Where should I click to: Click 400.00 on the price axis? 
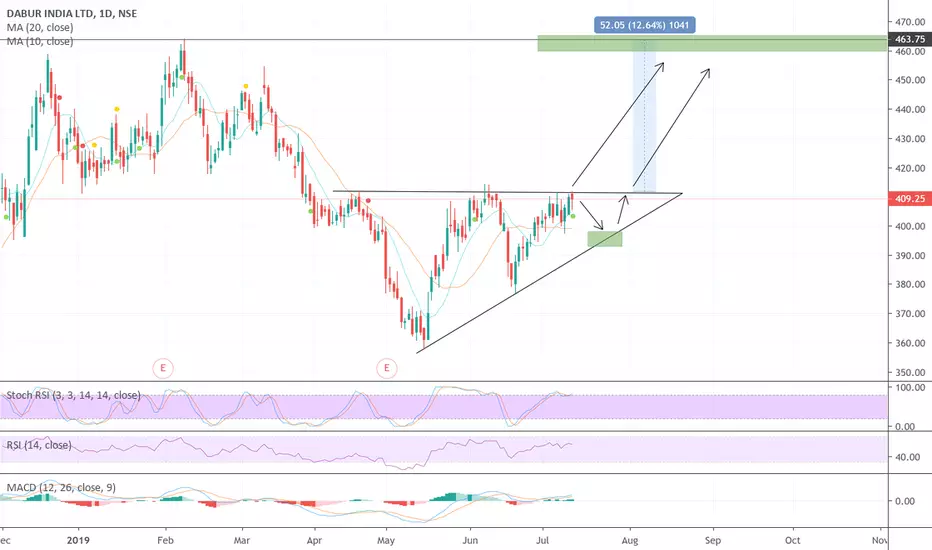[909, 226]
